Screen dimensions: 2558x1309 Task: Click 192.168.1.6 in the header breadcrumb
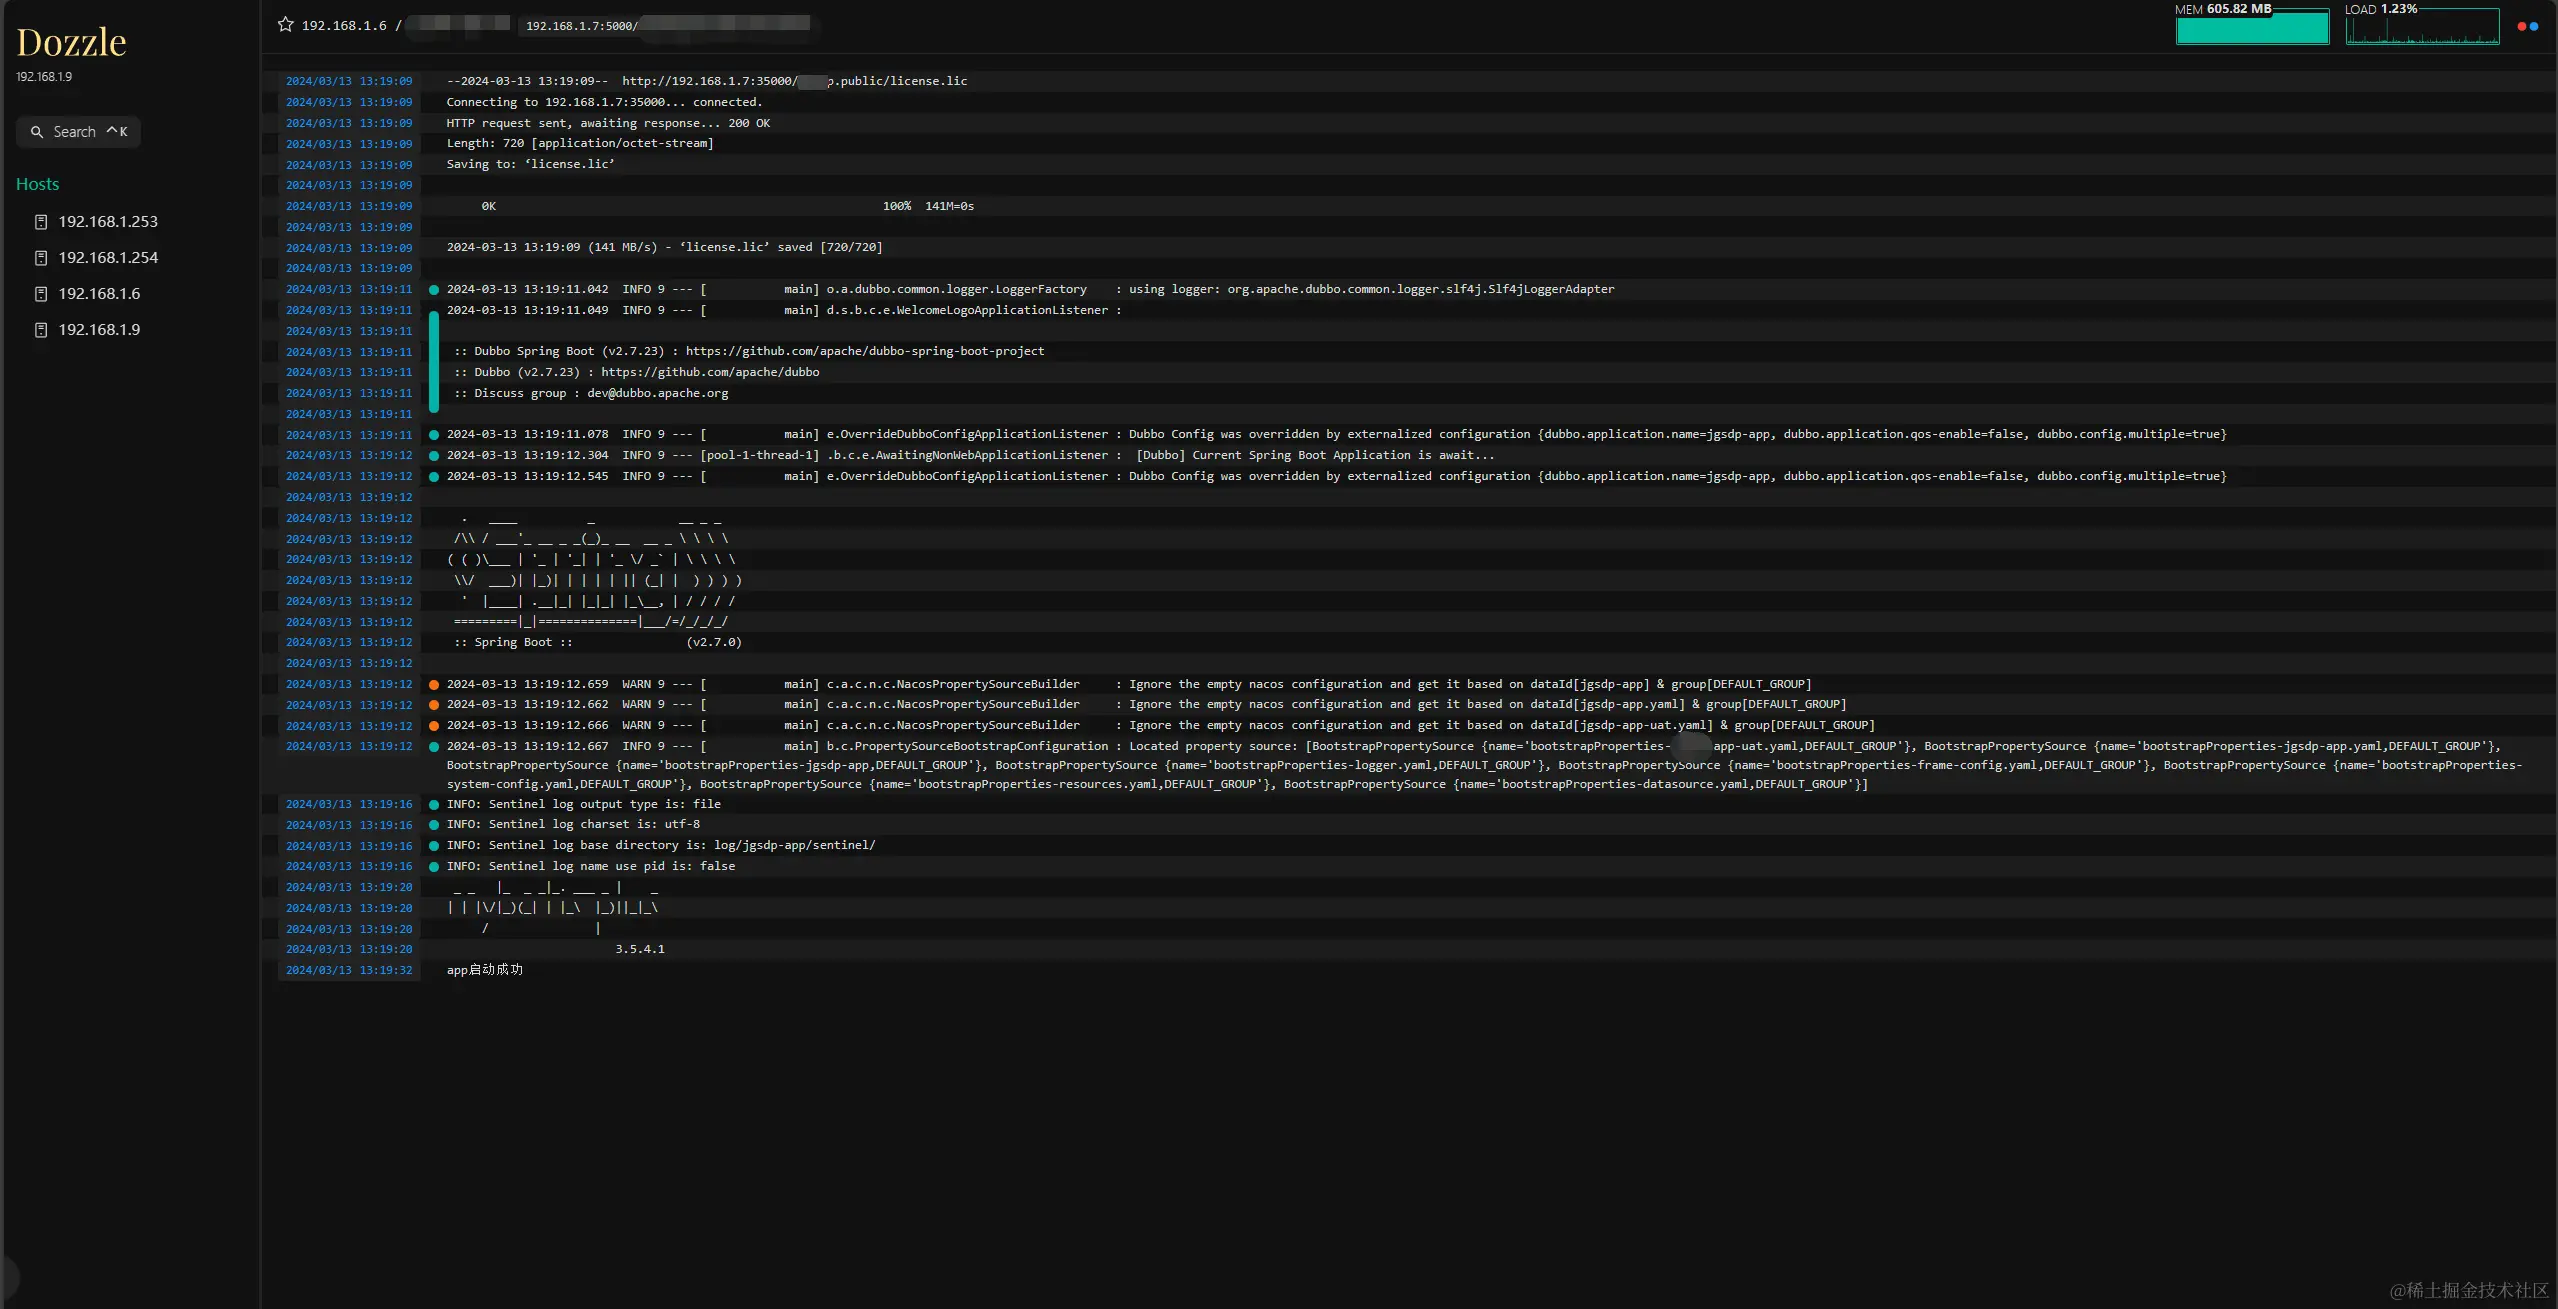tap(344, 26)
